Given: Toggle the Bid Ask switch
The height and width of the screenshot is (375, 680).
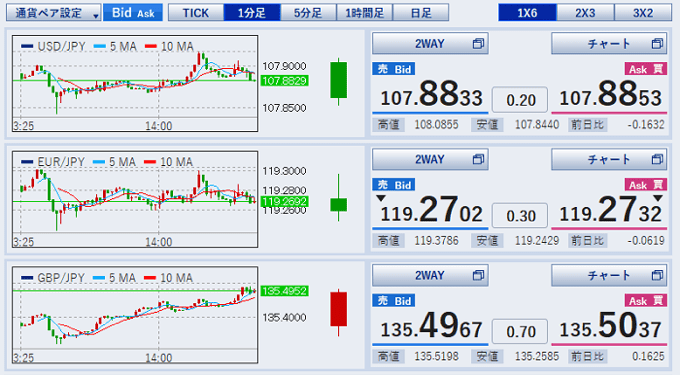Looking at the screenshot, I should [x=133, y=13].
